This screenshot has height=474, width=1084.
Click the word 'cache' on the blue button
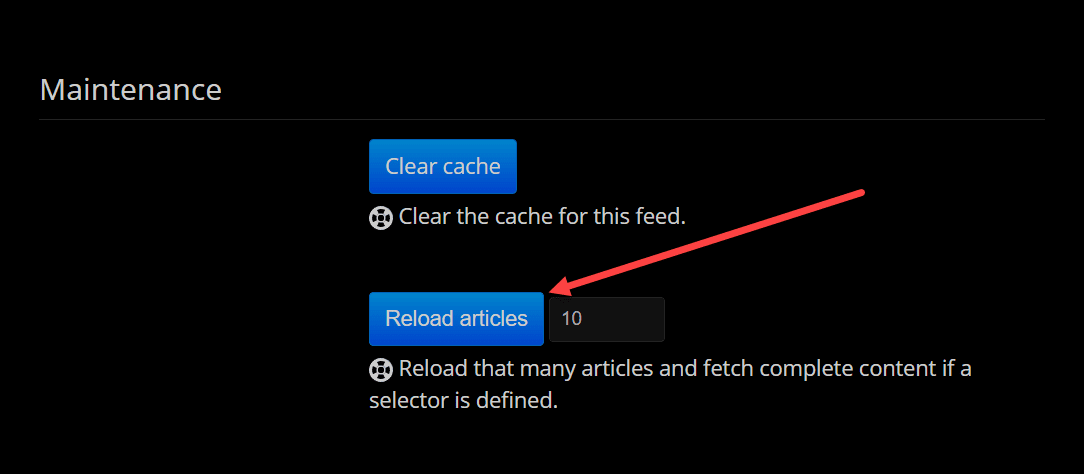[470, 166]
